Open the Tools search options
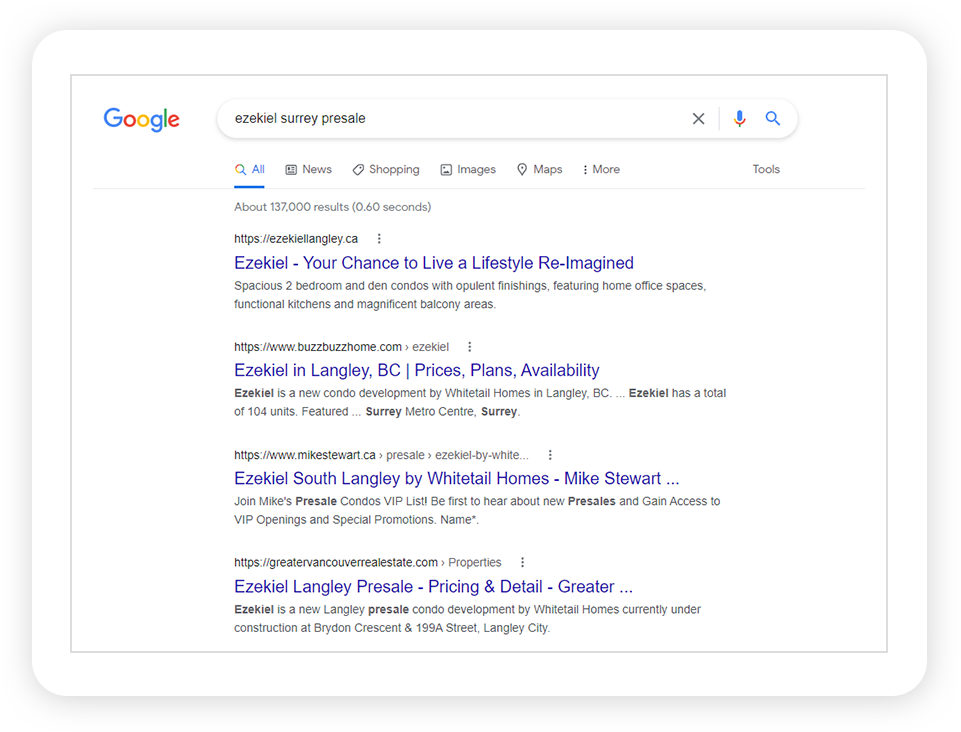Viewport: 961px width, 732px height. pyautogui.click(x=766, y=169)
